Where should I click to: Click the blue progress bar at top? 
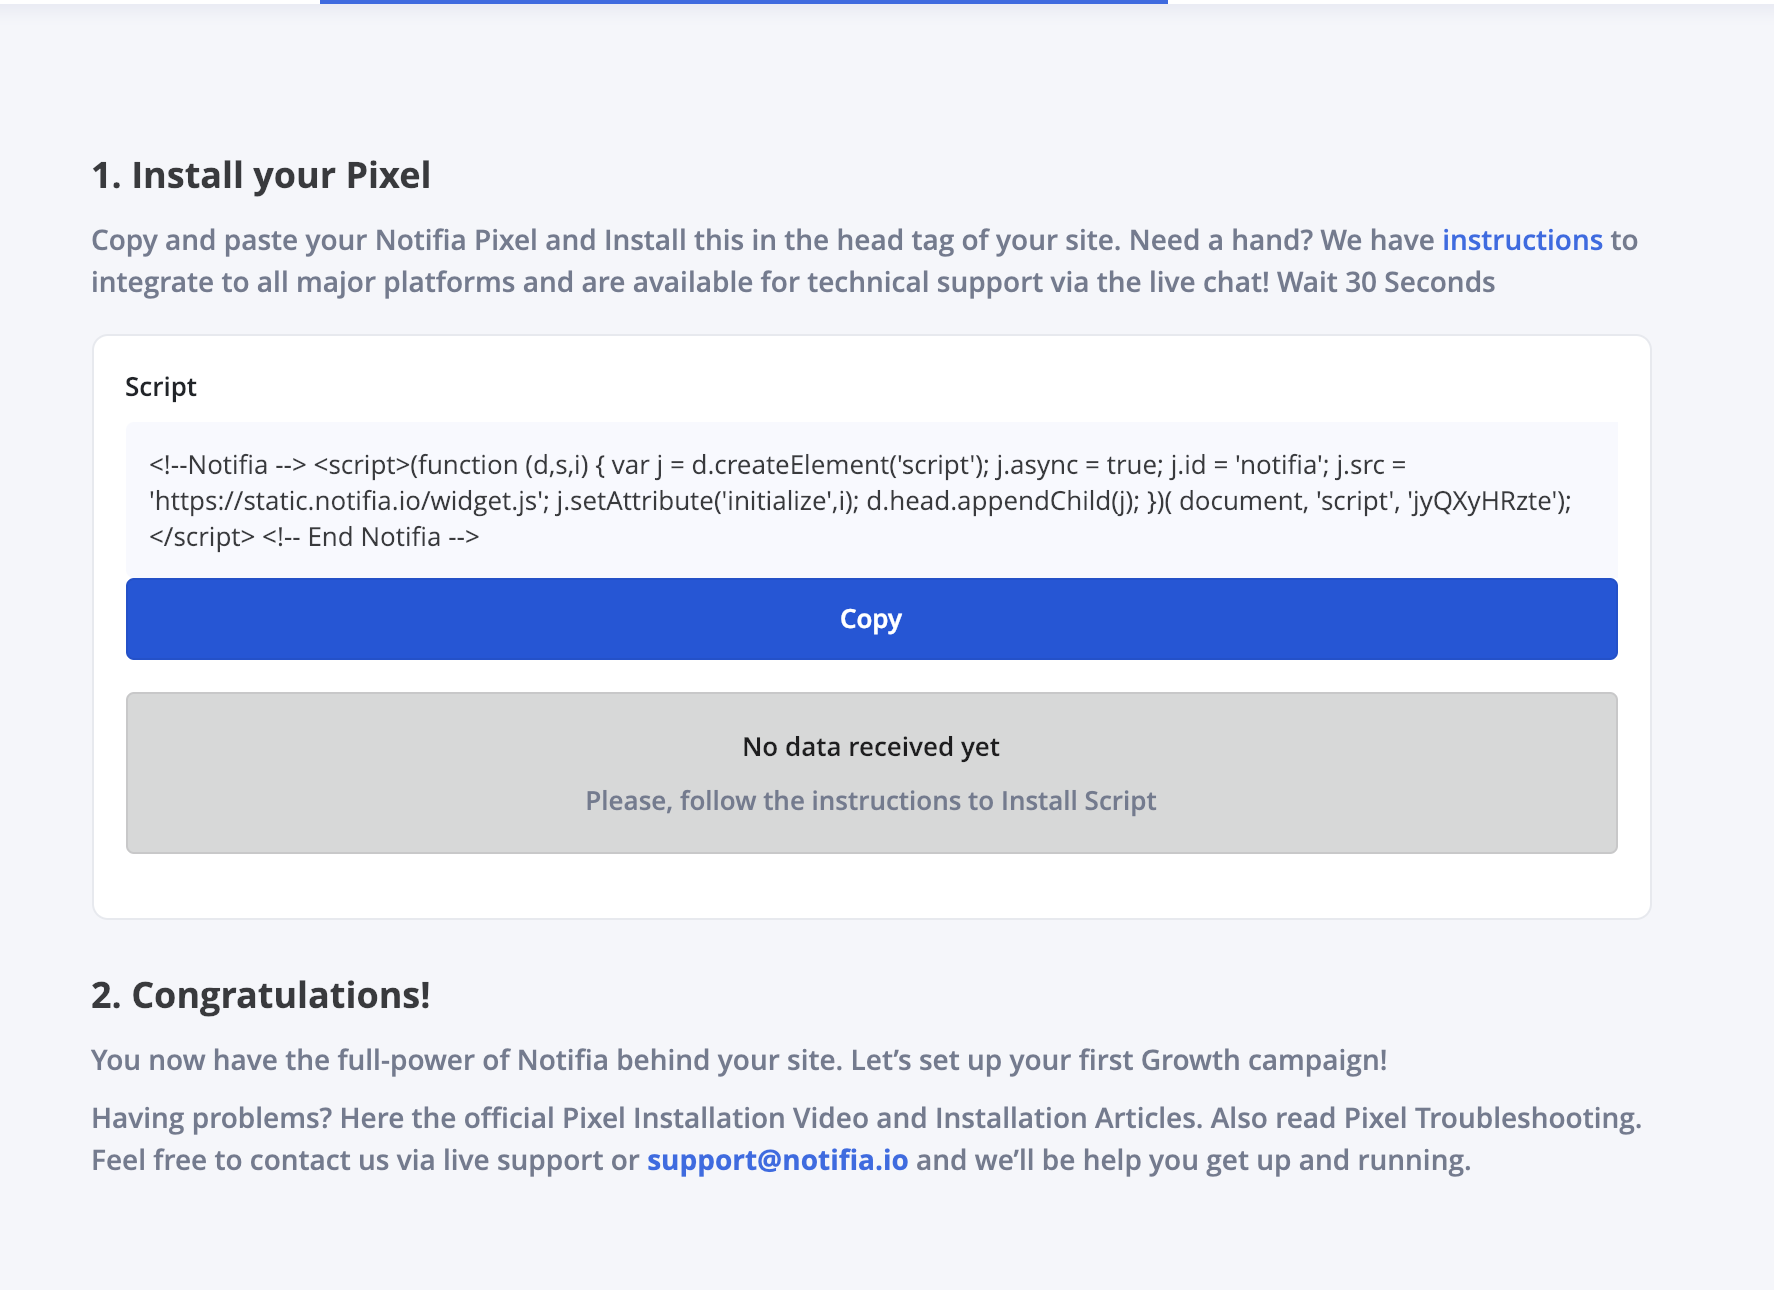[x=743, y=2]
